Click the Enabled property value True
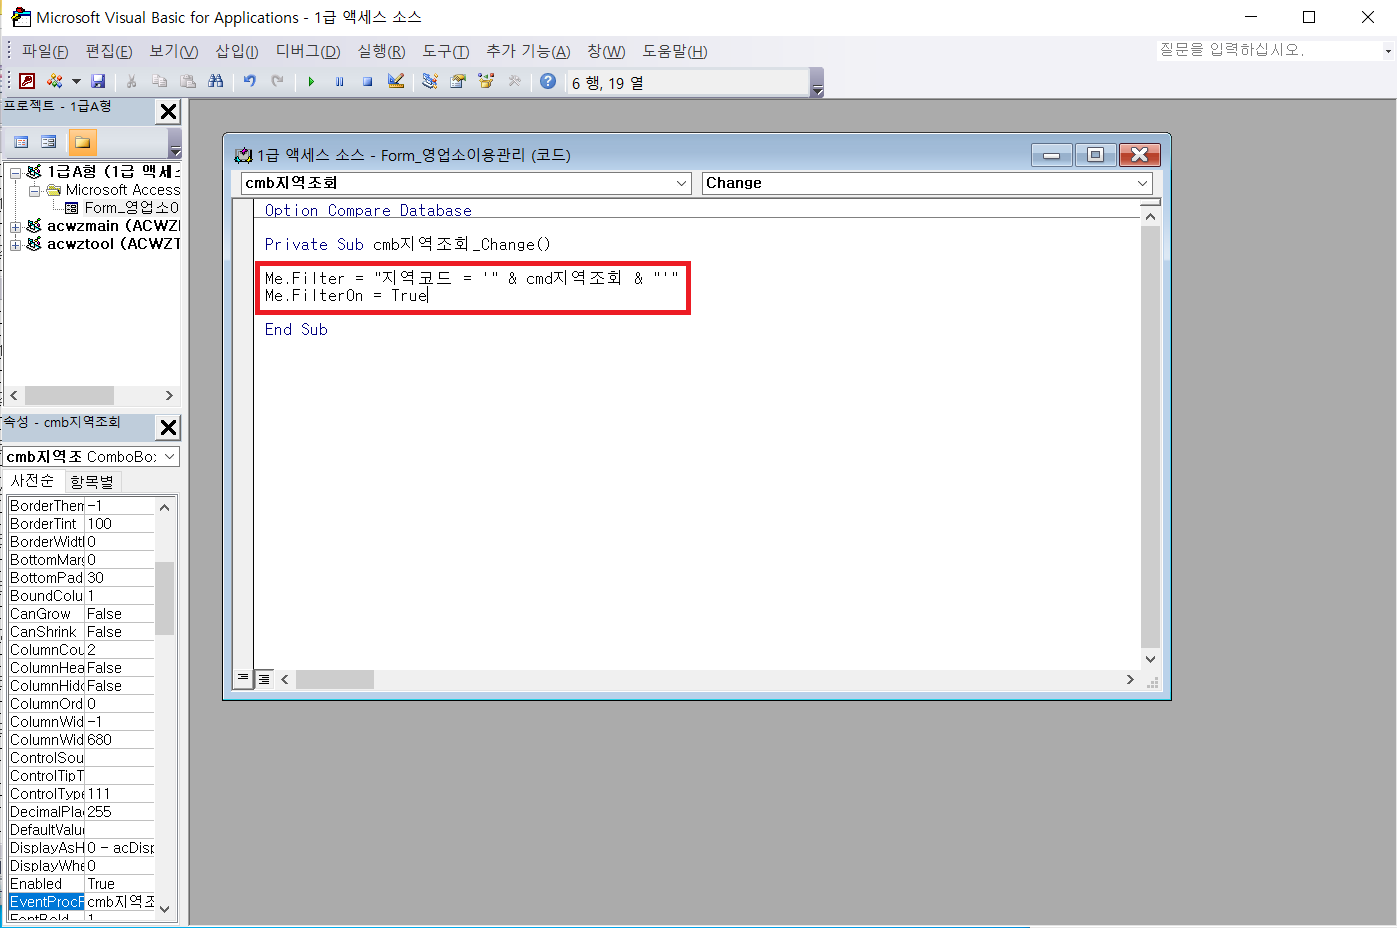The height and width of the screenshot is (928, 1397). click(119, 884)
